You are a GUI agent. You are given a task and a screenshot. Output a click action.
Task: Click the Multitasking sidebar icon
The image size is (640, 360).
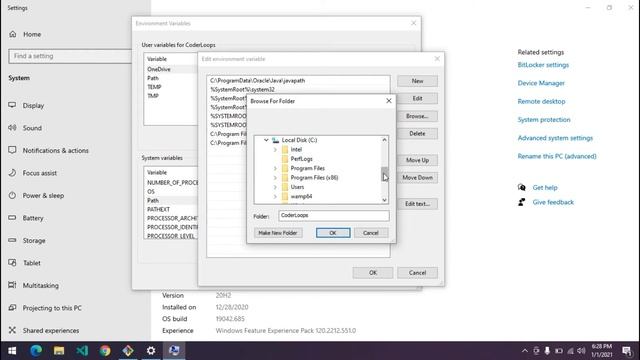(12, 285)
